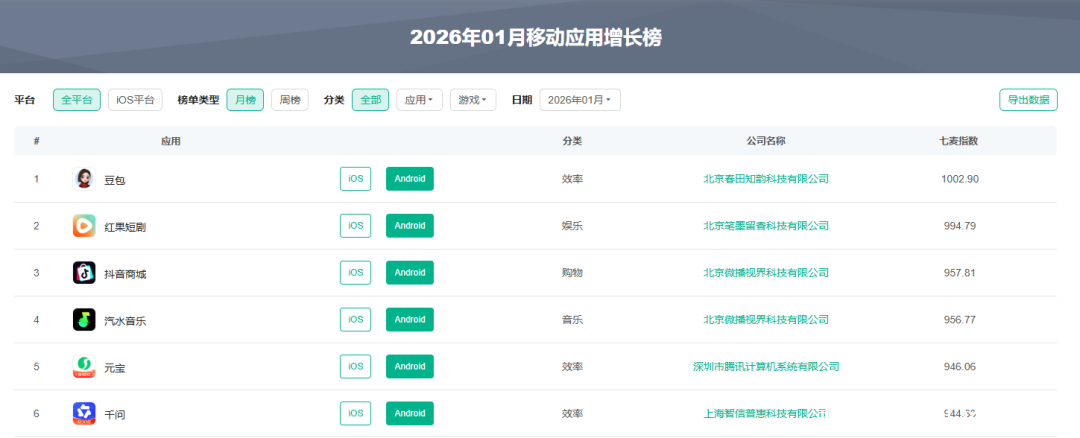Viewport: 1080px width, 438px height.
Task: Open the 千问 app icon
Action: point(84,413)
